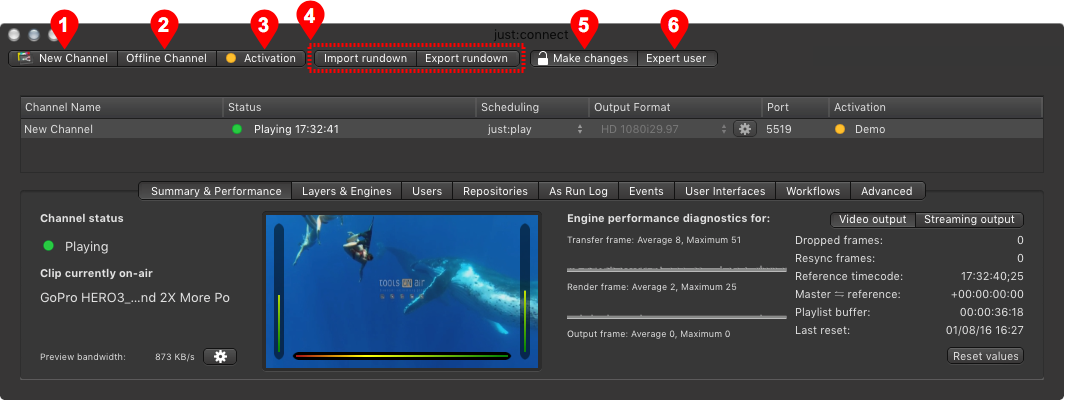Click the left audio level meter
1084x420 pixels.
click(x=279, y=291)
